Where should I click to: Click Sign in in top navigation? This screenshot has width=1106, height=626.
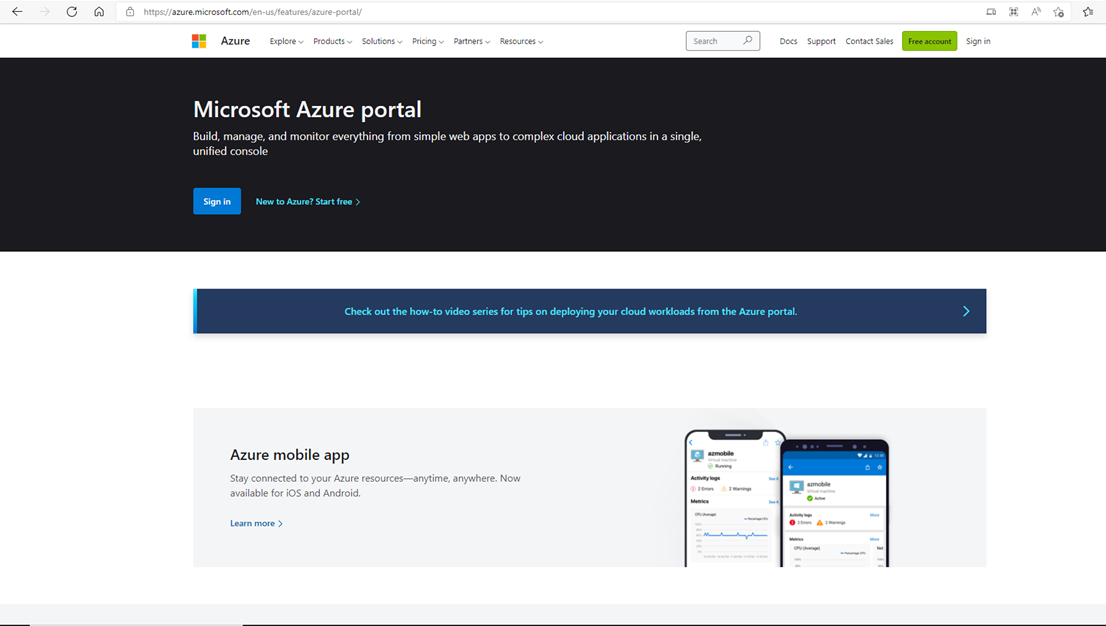[x=978, y=41]
